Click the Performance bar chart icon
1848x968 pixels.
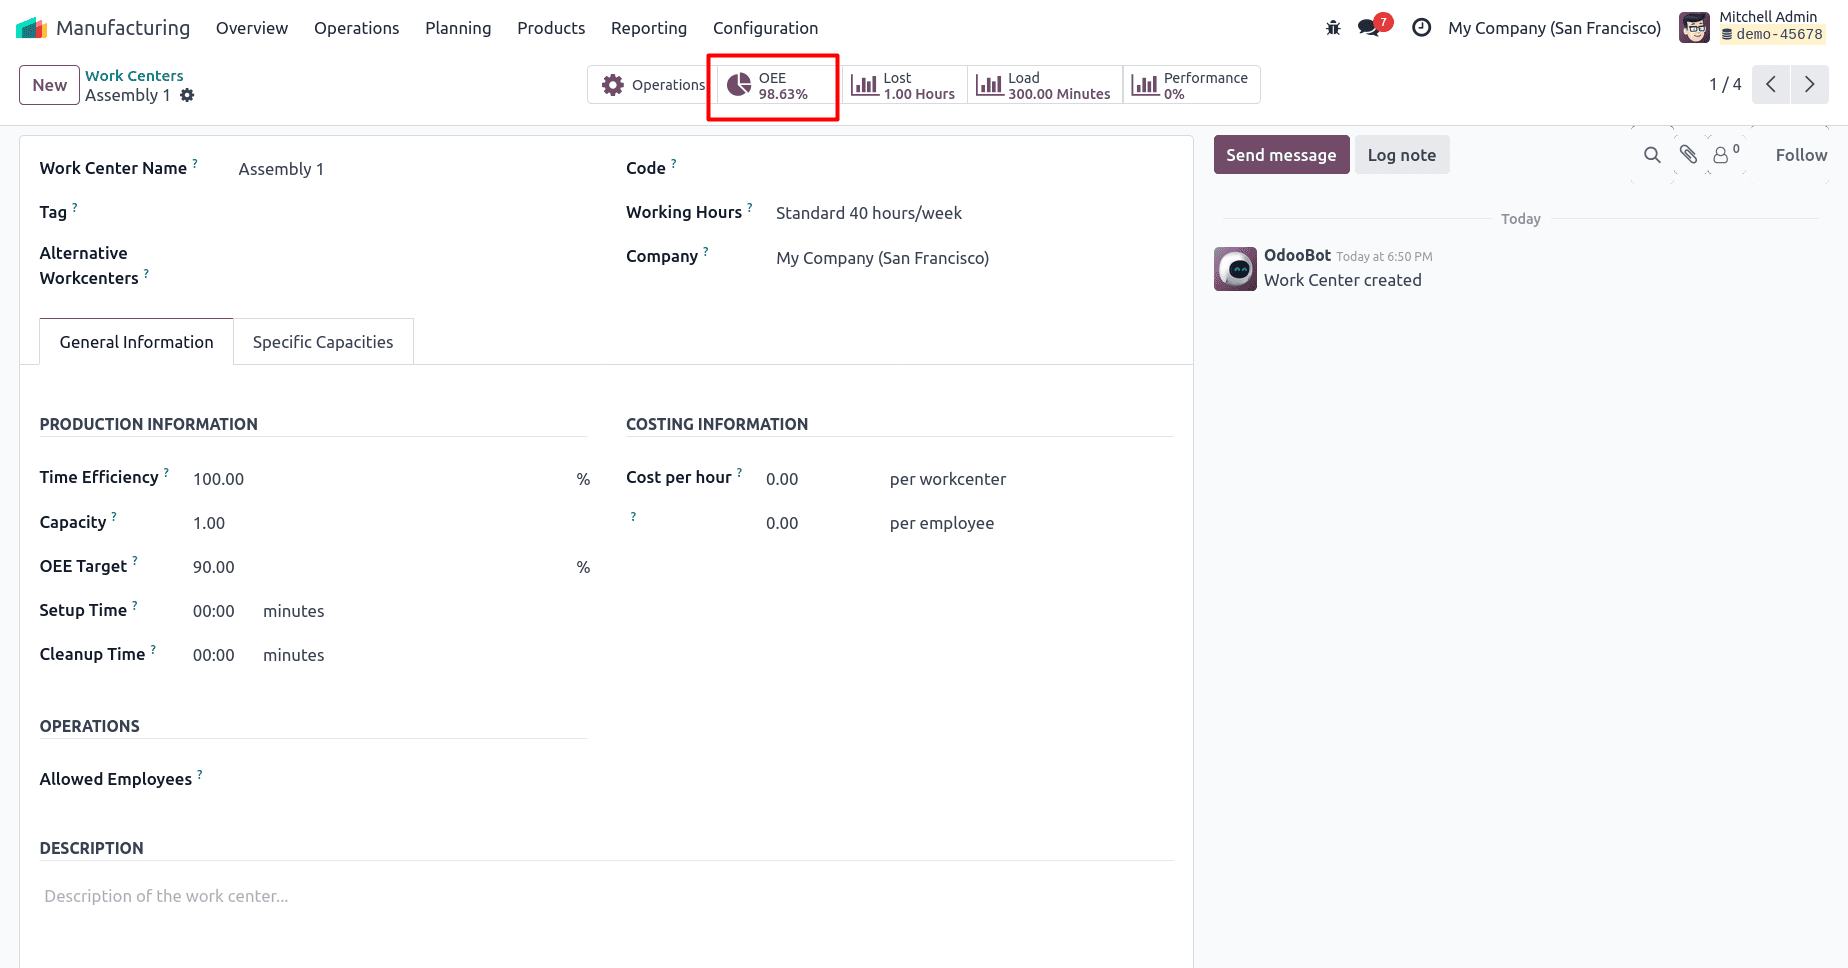pos(1144,85)
